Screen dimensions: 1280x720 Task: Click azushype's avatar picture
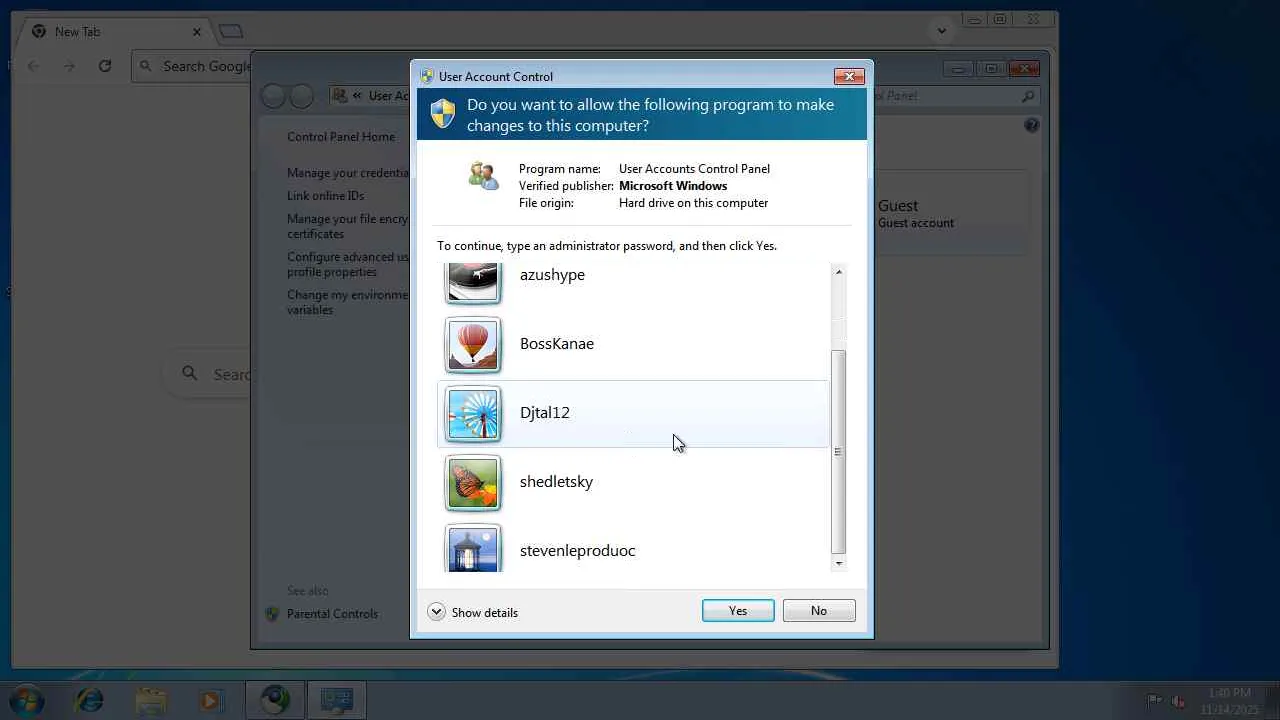(x=473, y=283)
